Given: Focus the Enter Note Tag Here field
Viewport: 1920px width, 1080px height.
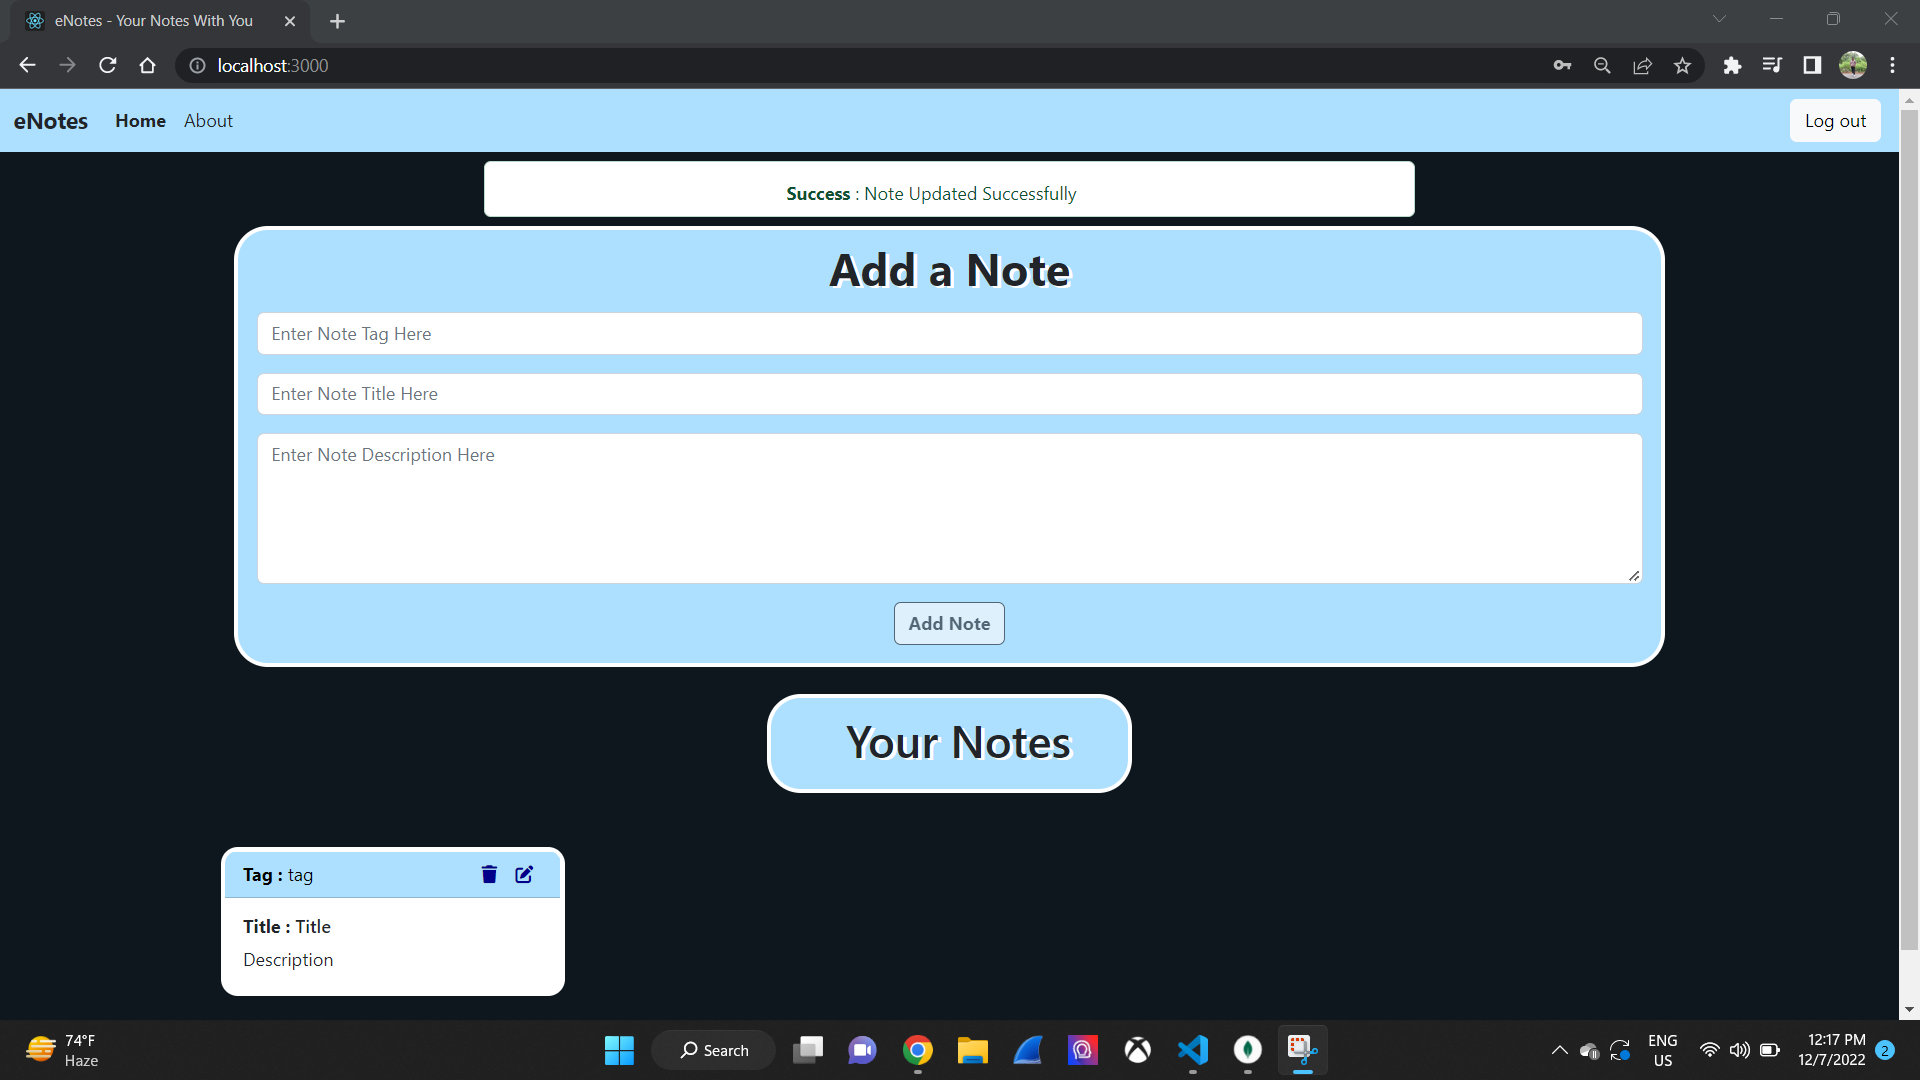Looking at the screenshot, I should 949,334.
